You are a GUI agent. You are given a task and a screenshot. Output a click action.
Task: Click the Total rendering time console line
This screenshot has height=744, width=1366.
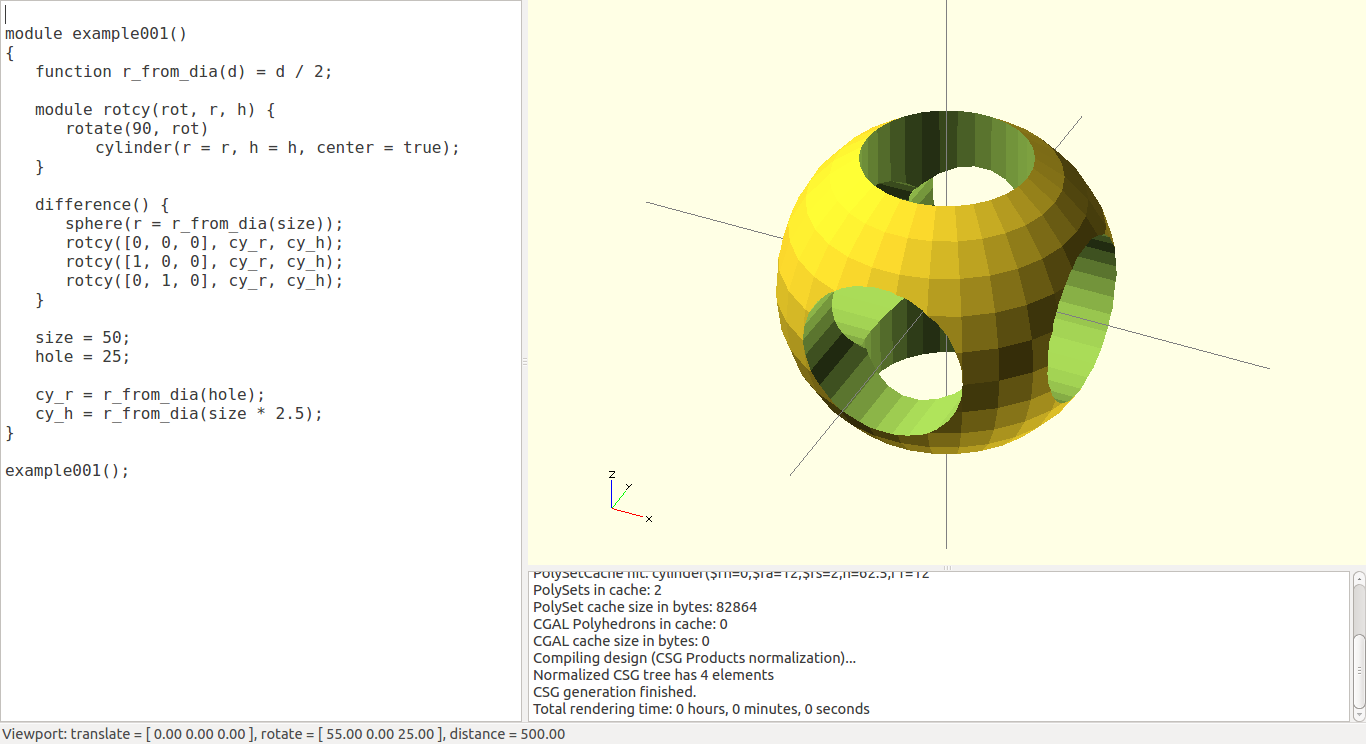click(x=700, y=709)
